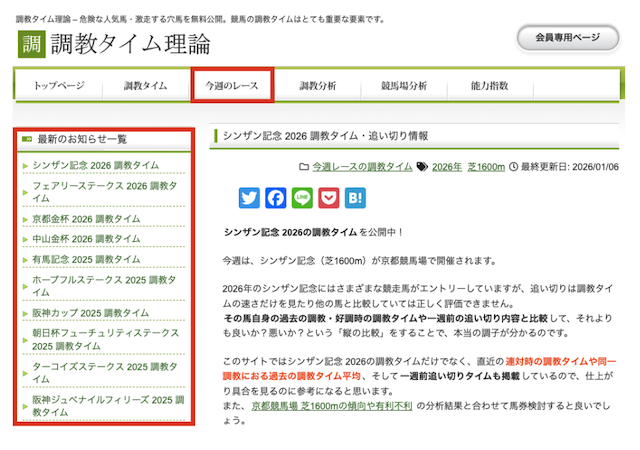Click the site tagline above the logo
The width and height of the screenshot is (640, 450).
coord(200,19)
